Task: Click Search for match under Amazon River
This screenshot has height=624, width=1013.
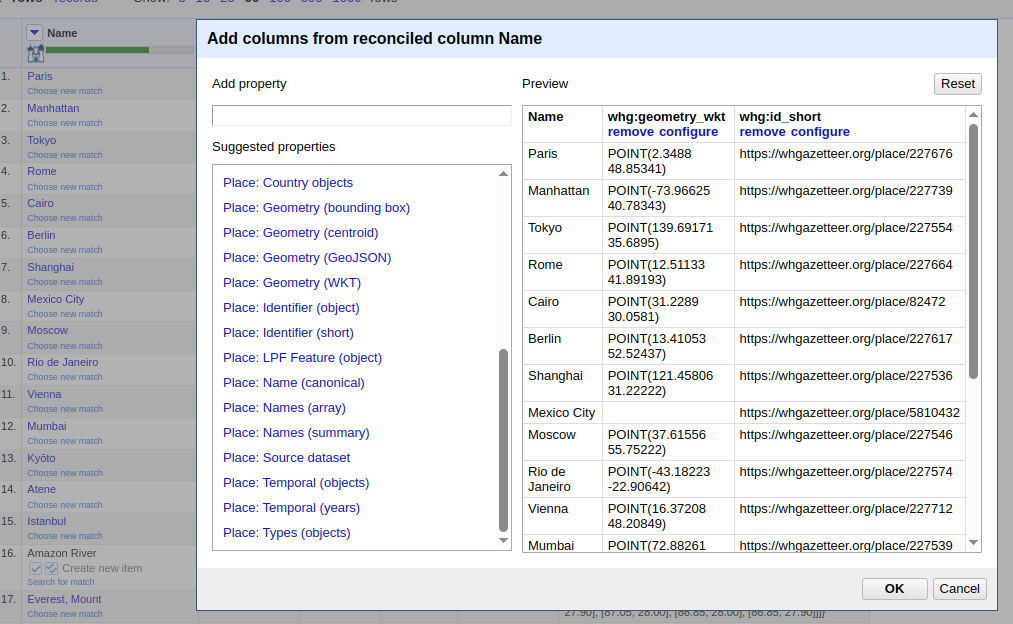Action: pos(61,582)
